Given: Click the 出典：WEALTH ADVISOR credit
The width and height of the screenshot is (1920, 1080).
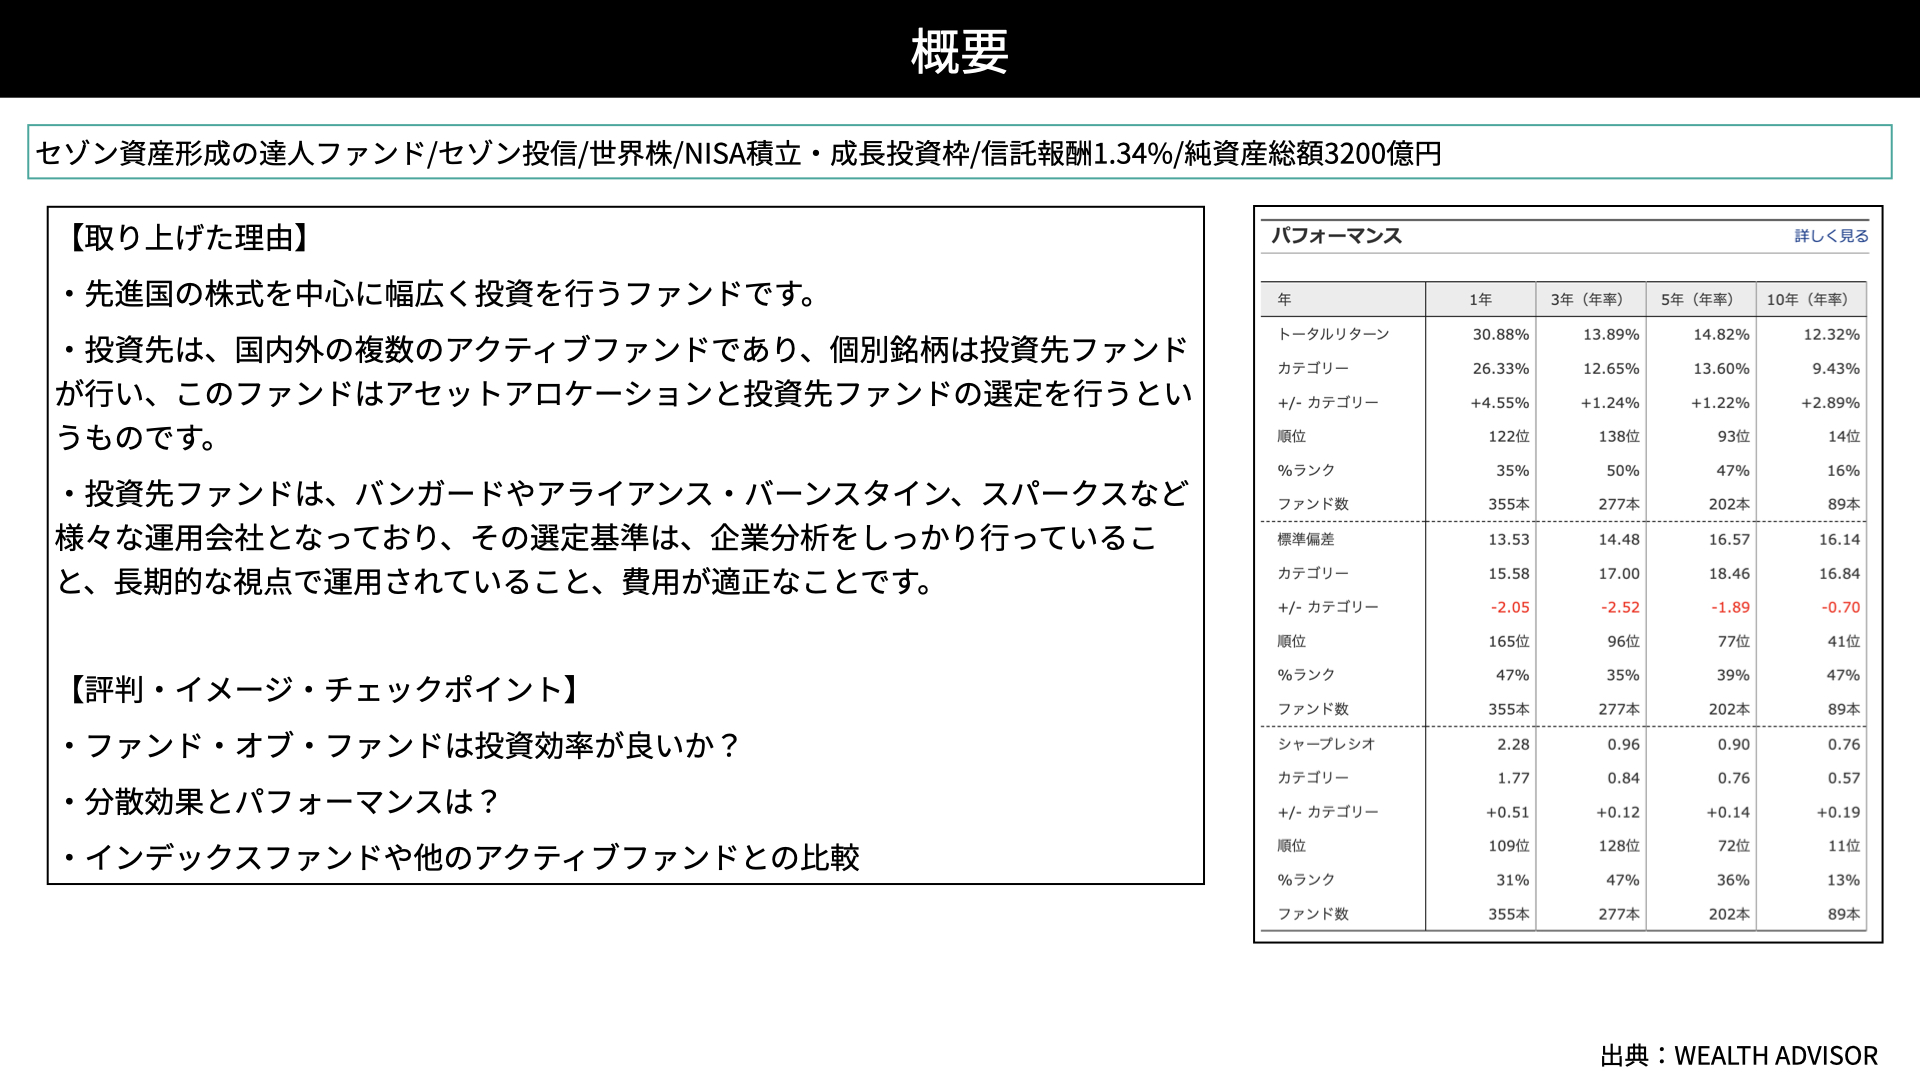Looking at the screenshot, I should click(x=1739, y=1055).
